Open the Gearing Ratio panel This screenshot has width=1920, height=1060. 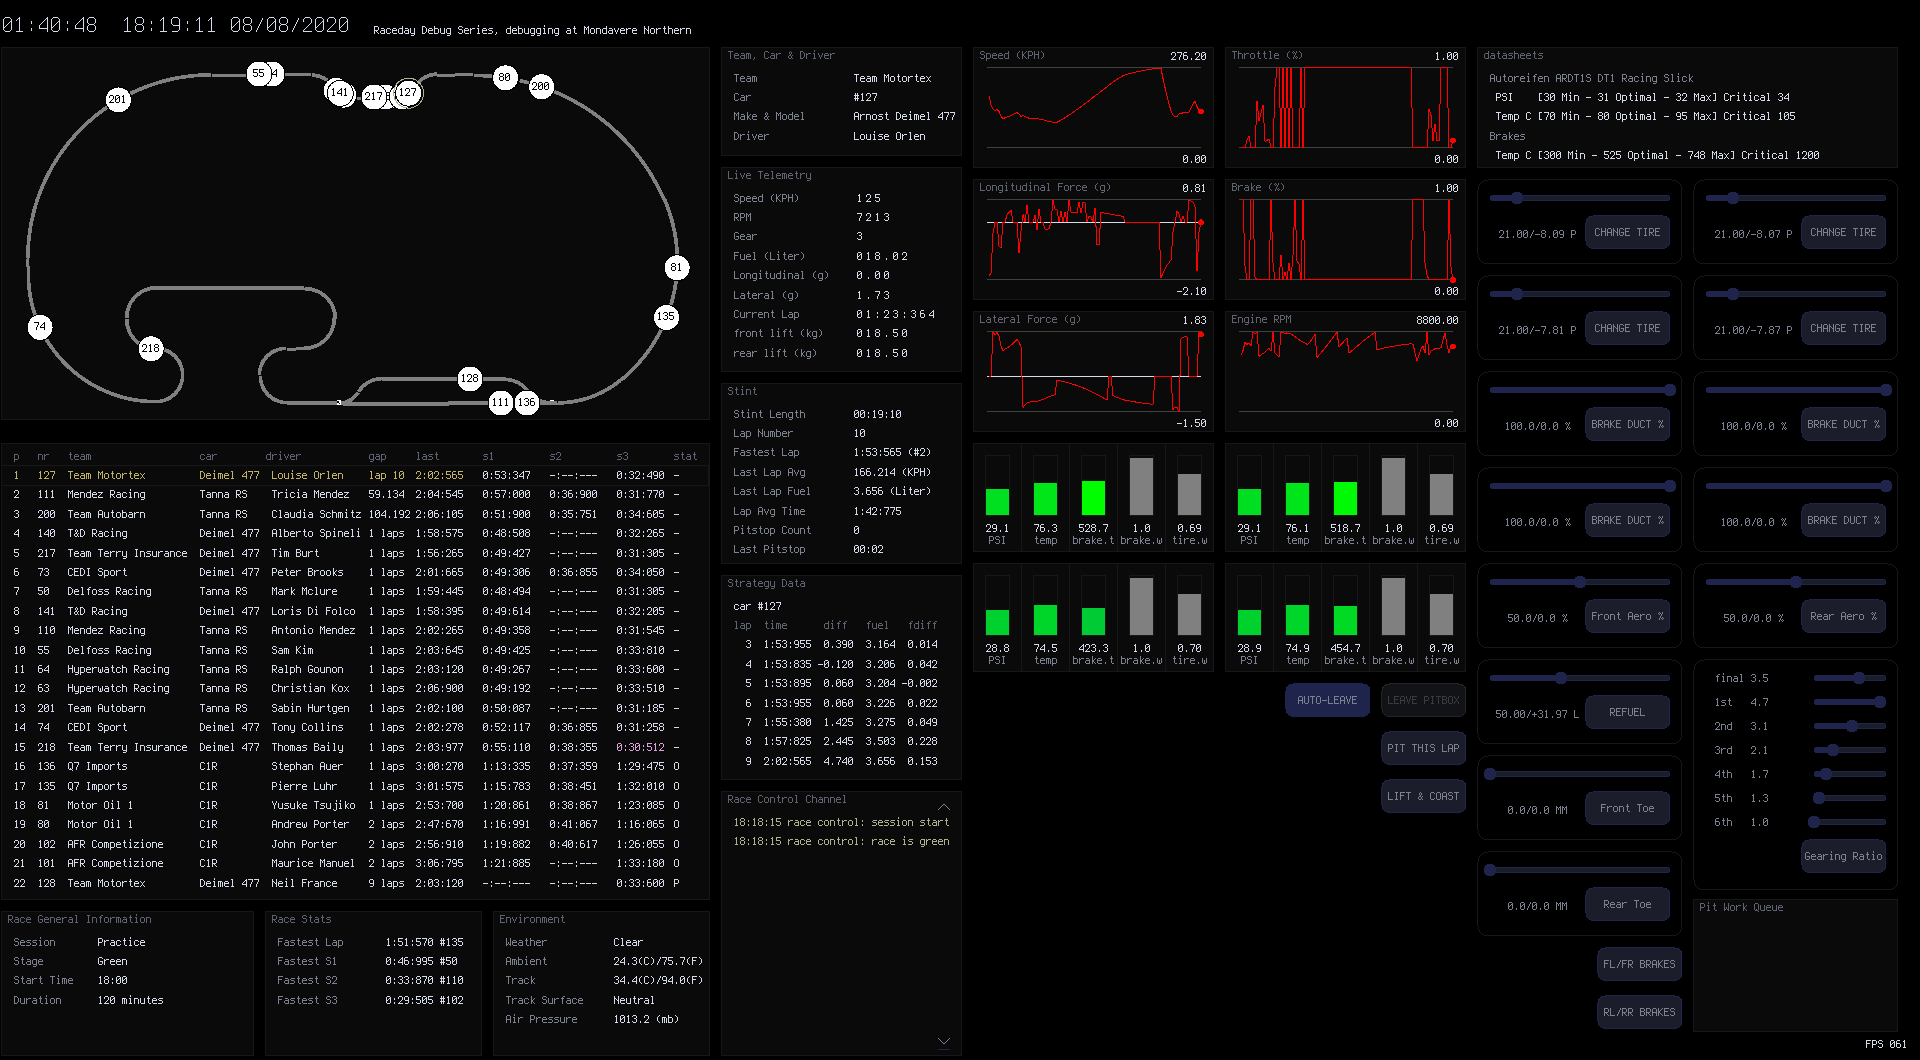coord(1843,856)
